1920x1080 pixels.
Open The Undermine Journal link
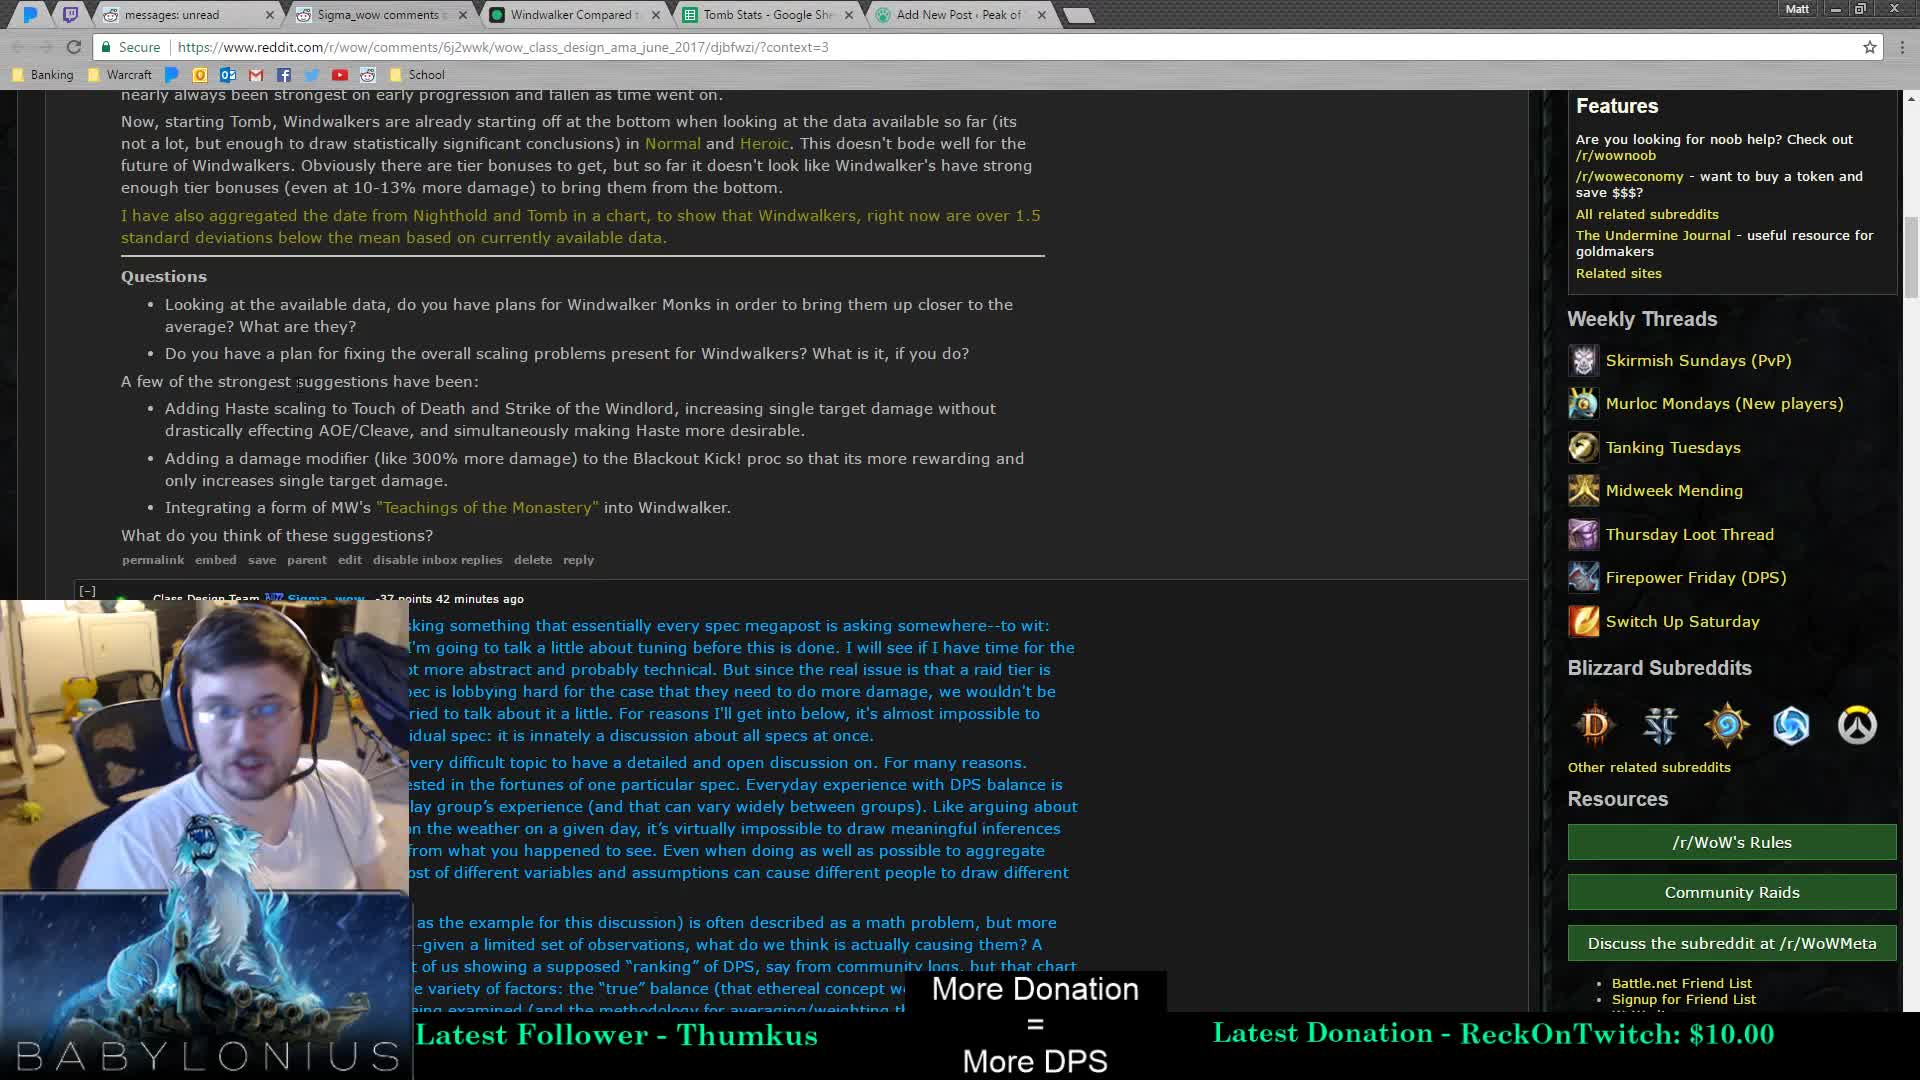tap(1653, 235)
